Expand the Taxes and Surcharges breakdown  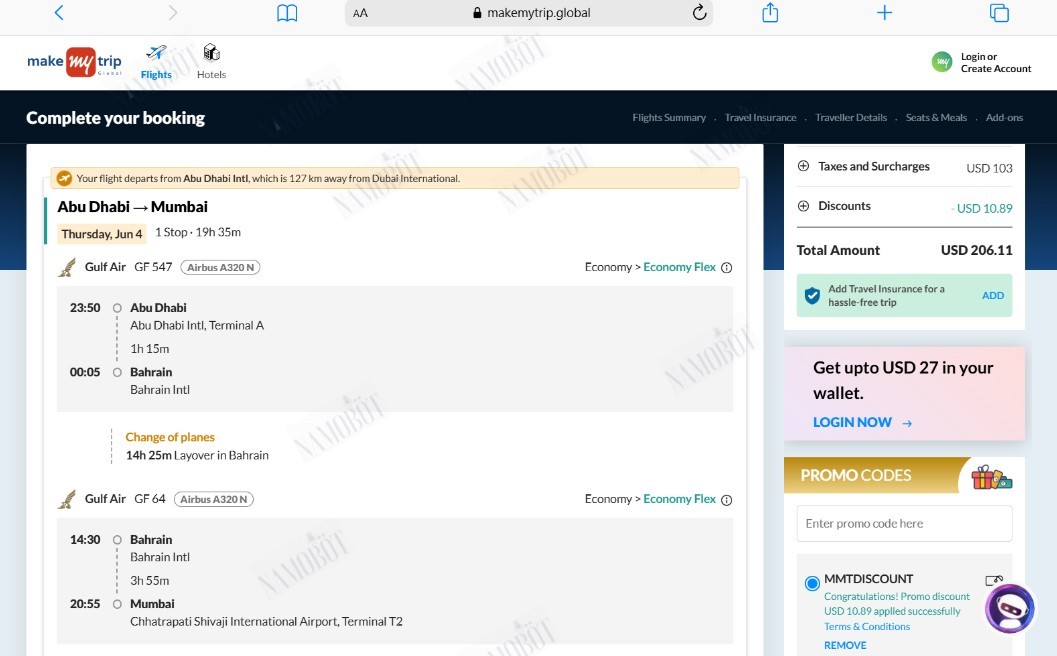click(x=804, y=166)
